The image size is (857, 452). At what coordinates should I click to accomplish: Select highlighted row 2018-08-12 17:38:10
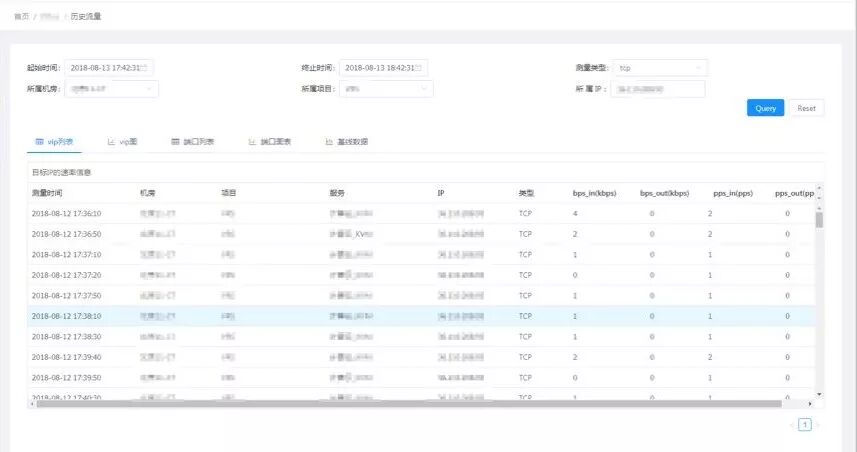click(x=421, y=316)
